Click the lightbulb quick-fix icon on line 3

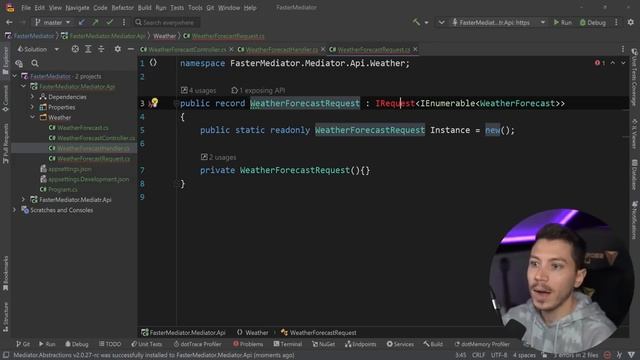[x=154, y=102]
